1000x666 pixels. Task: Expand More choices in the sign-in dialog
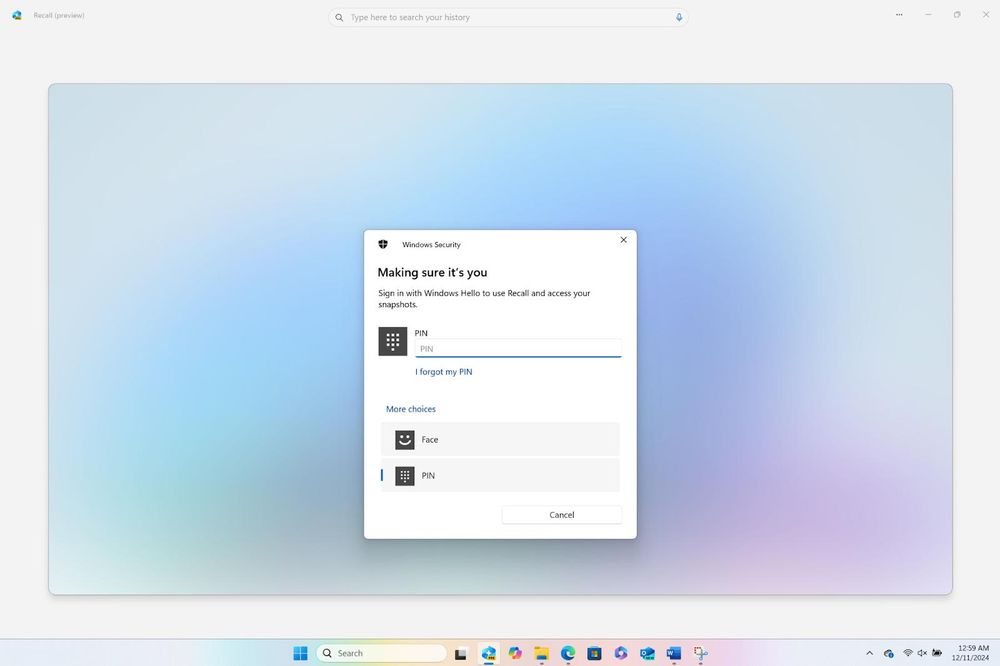pyautogui.click(x=411, y=408)
